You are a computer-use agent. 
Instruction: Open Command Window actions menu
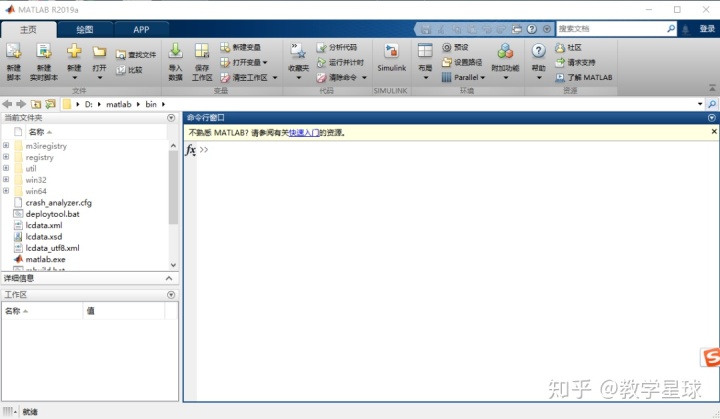coord(712,118)
